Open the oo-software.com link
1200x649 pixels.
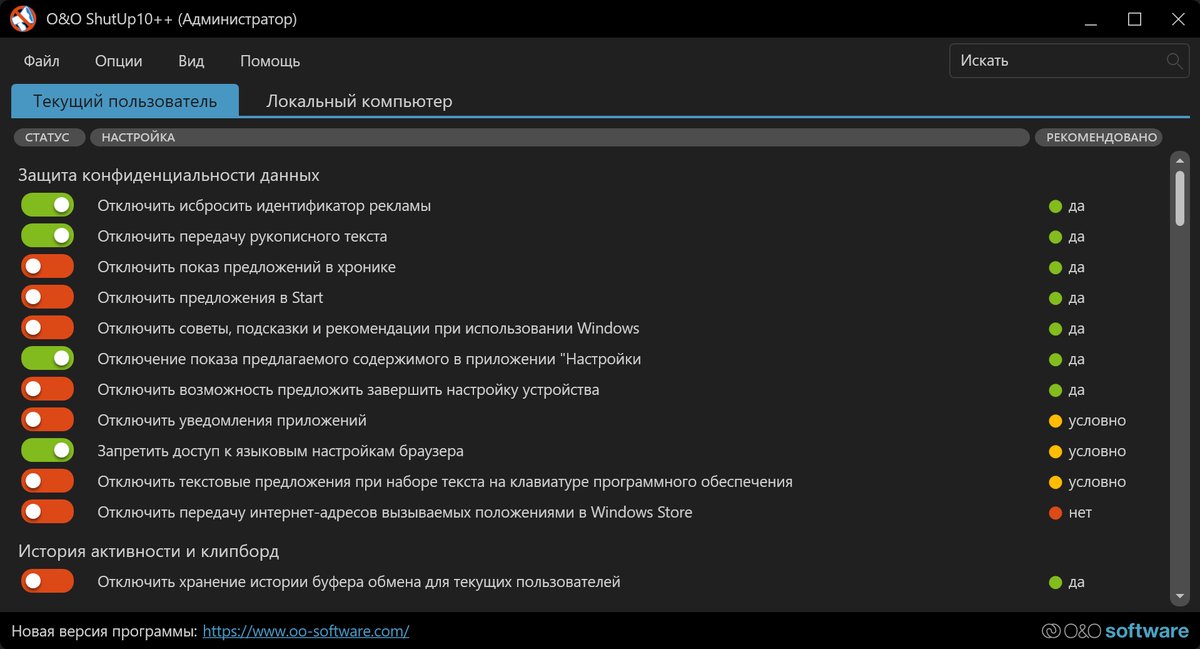click(x=306, y=631)
